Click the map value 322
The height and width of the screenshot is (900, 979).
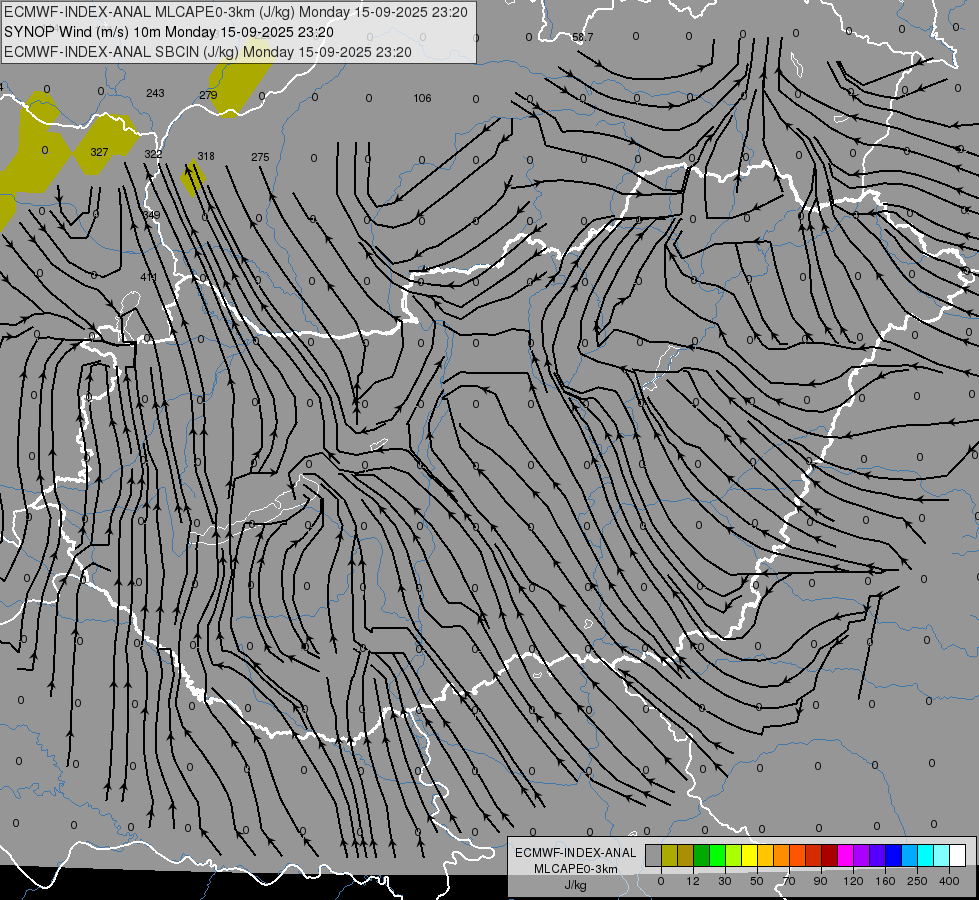click(x=153, y=154)
